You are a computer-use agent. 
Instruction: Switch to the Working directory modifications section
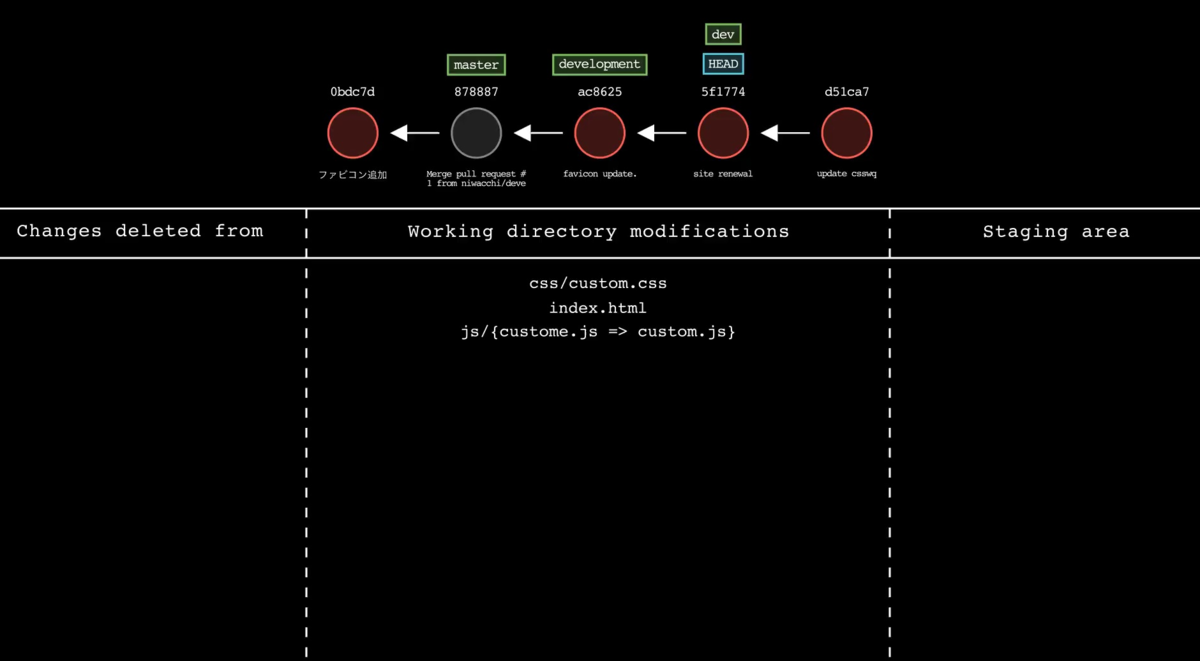pos(598,231)
